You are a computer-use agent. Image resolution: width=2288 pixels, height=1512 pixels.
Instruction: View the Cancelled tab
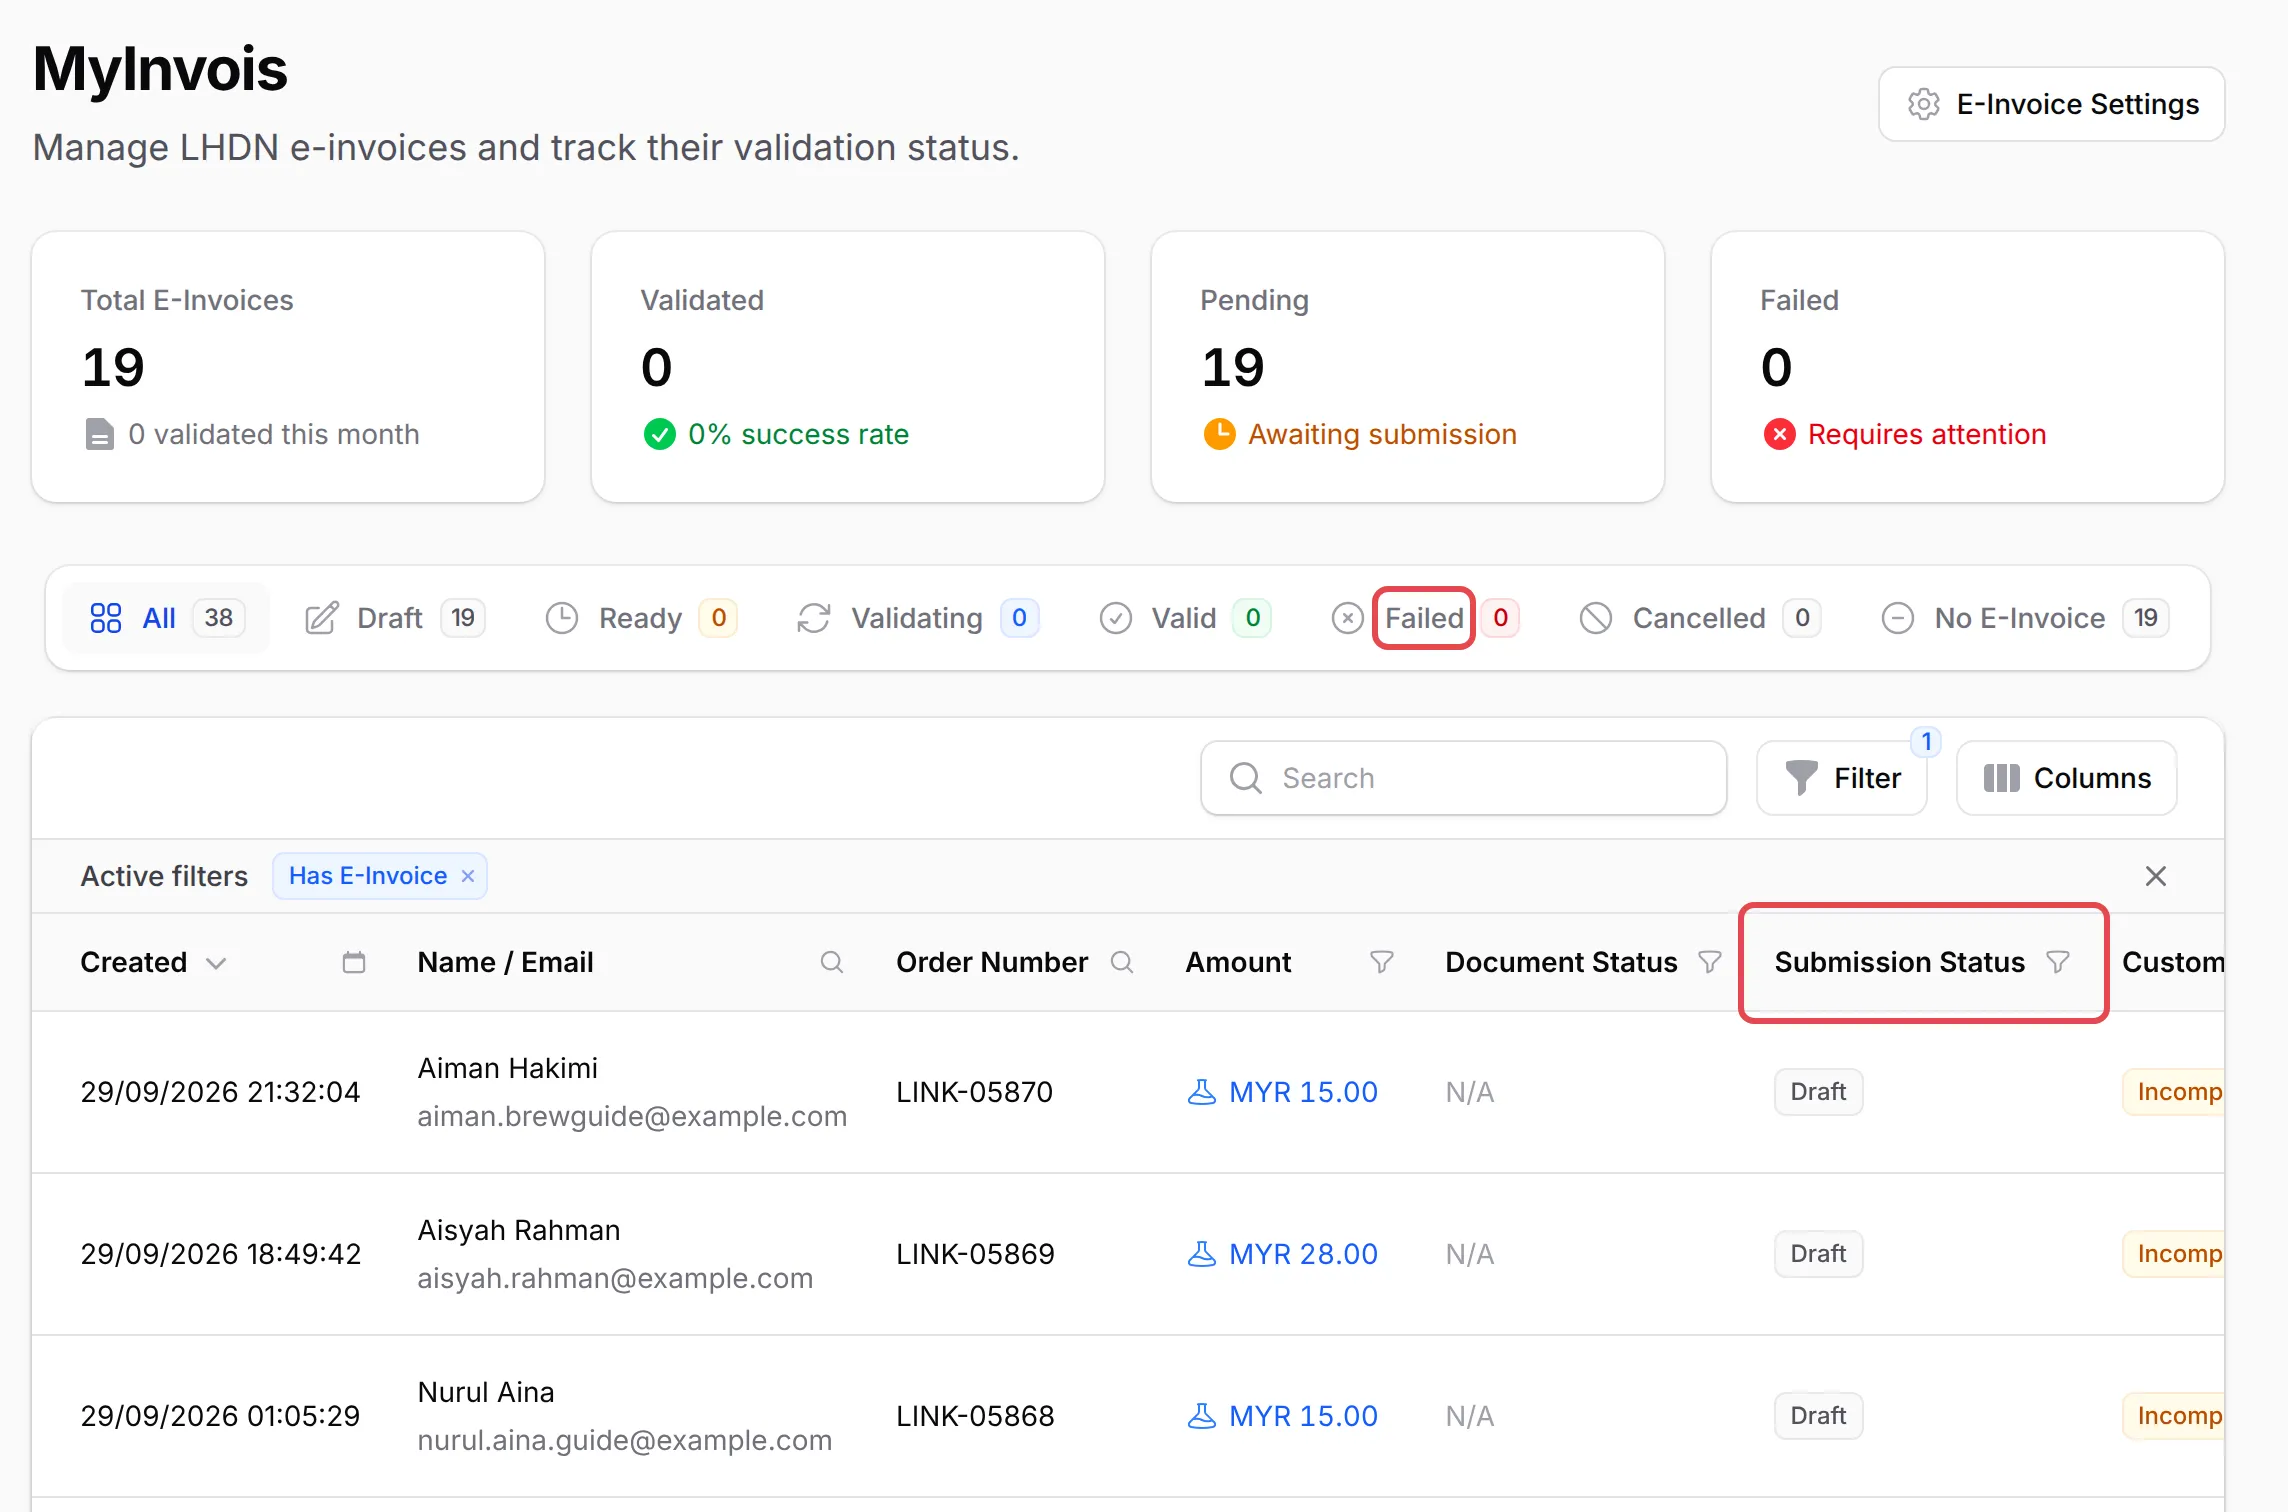1700,618
